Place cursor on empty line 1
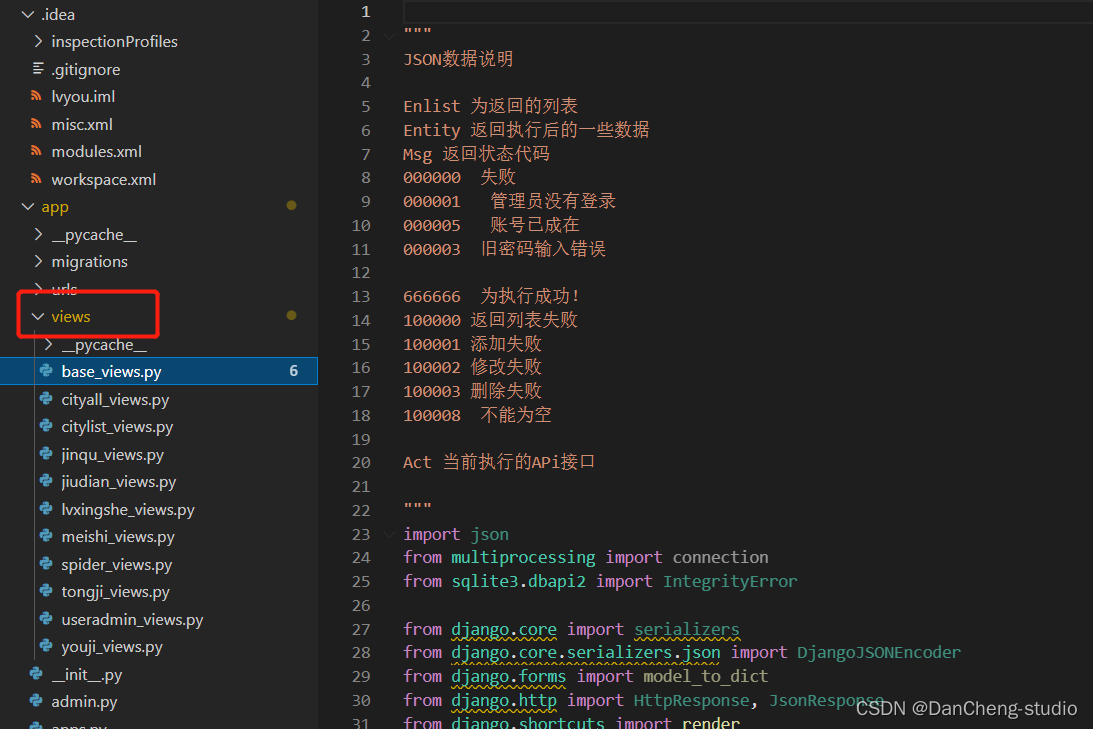The width and height of the screenshot is (1093, 729). 746,12
